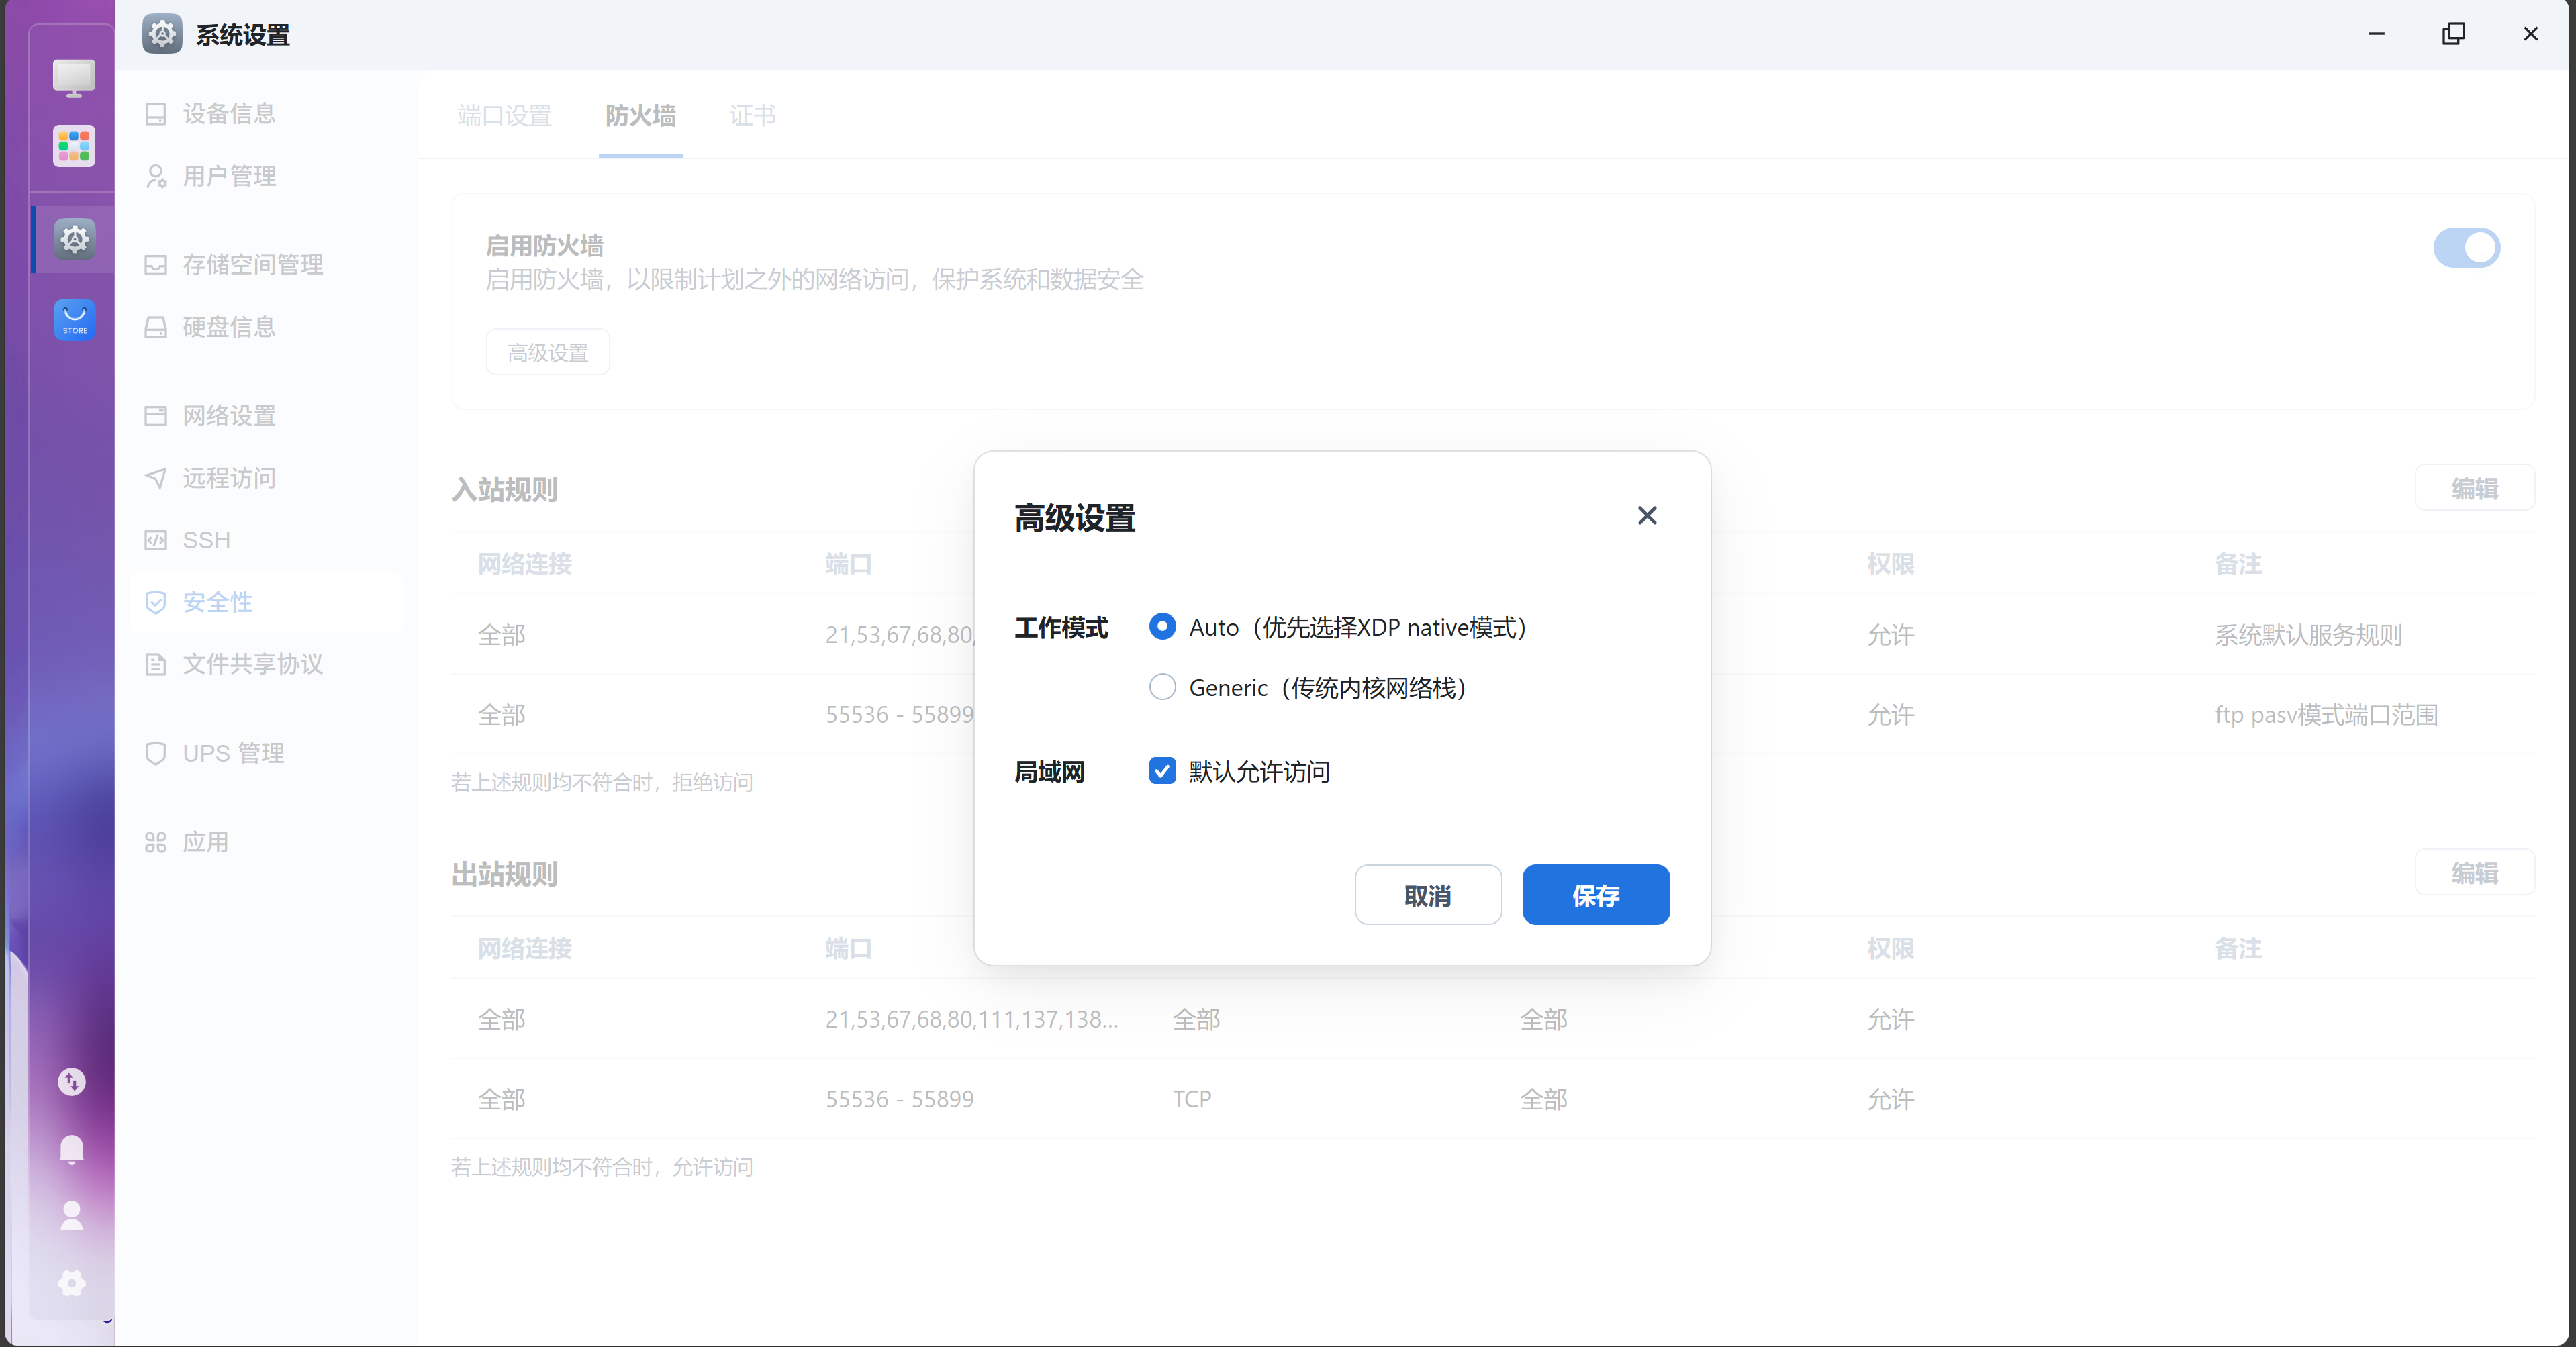Open UPS 管理 in sidebar
This screenshot has width=2576, height=1347.
pyautogui.click(x=265, y=753)
